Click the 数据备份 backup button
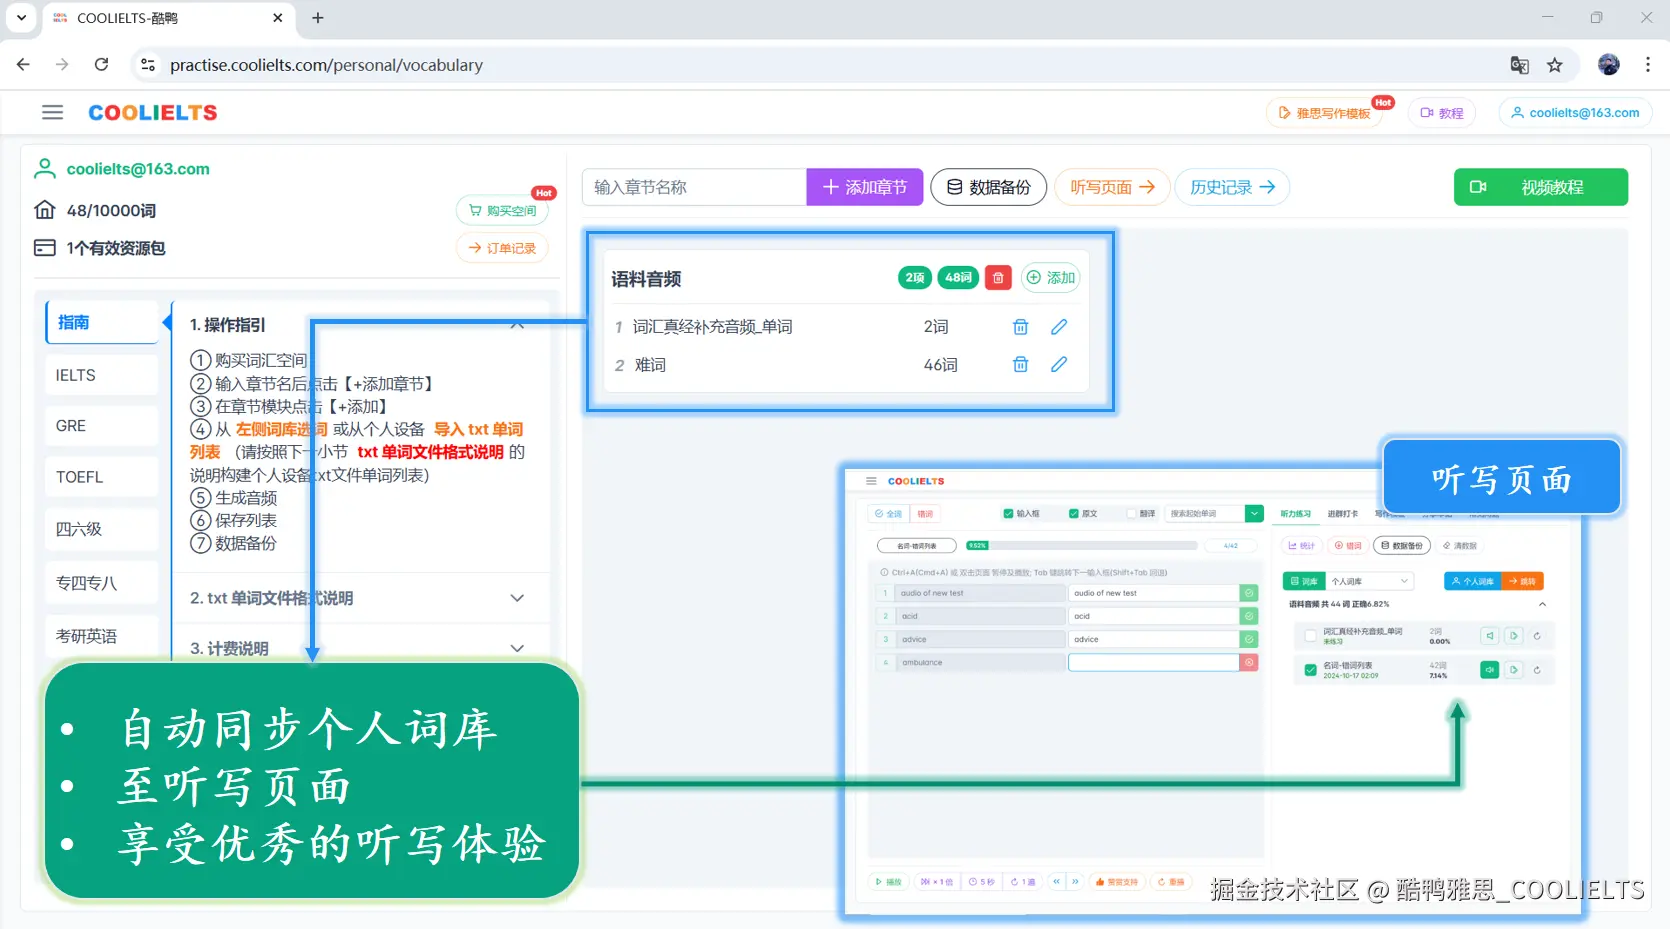 pyautogui.click(x=988, y=187)
